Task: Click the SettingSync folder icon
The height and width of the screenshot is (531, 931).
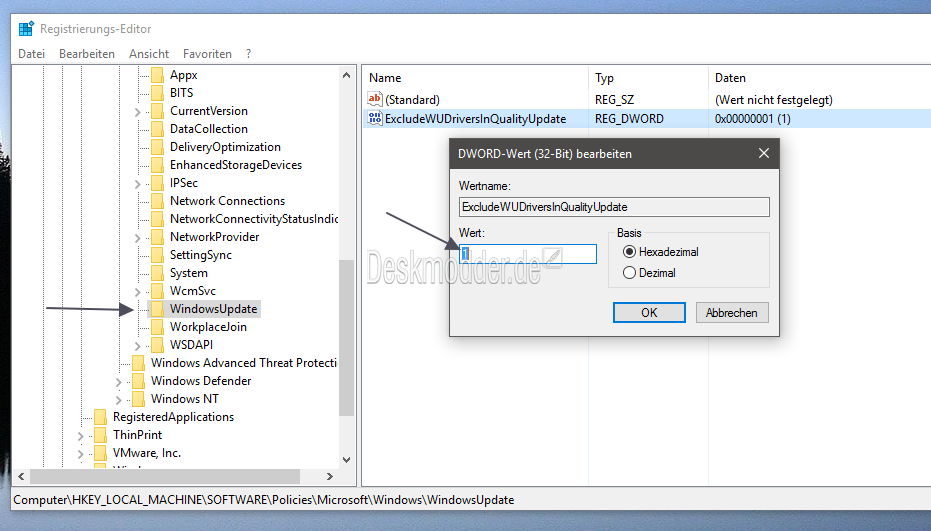Action: tap(157, 255)
